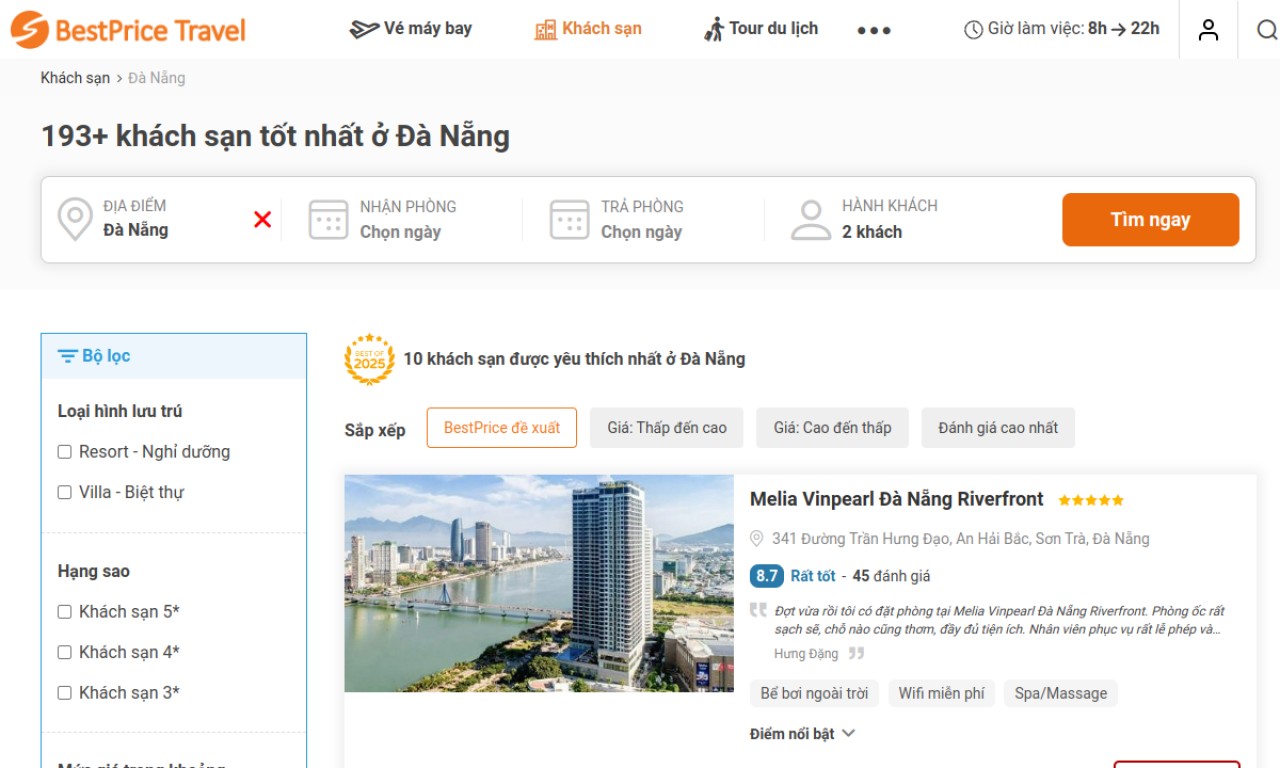Click the map pin beside hotel address
The height and width of the screenshot is (768, 1280).
tap(757, 539)
